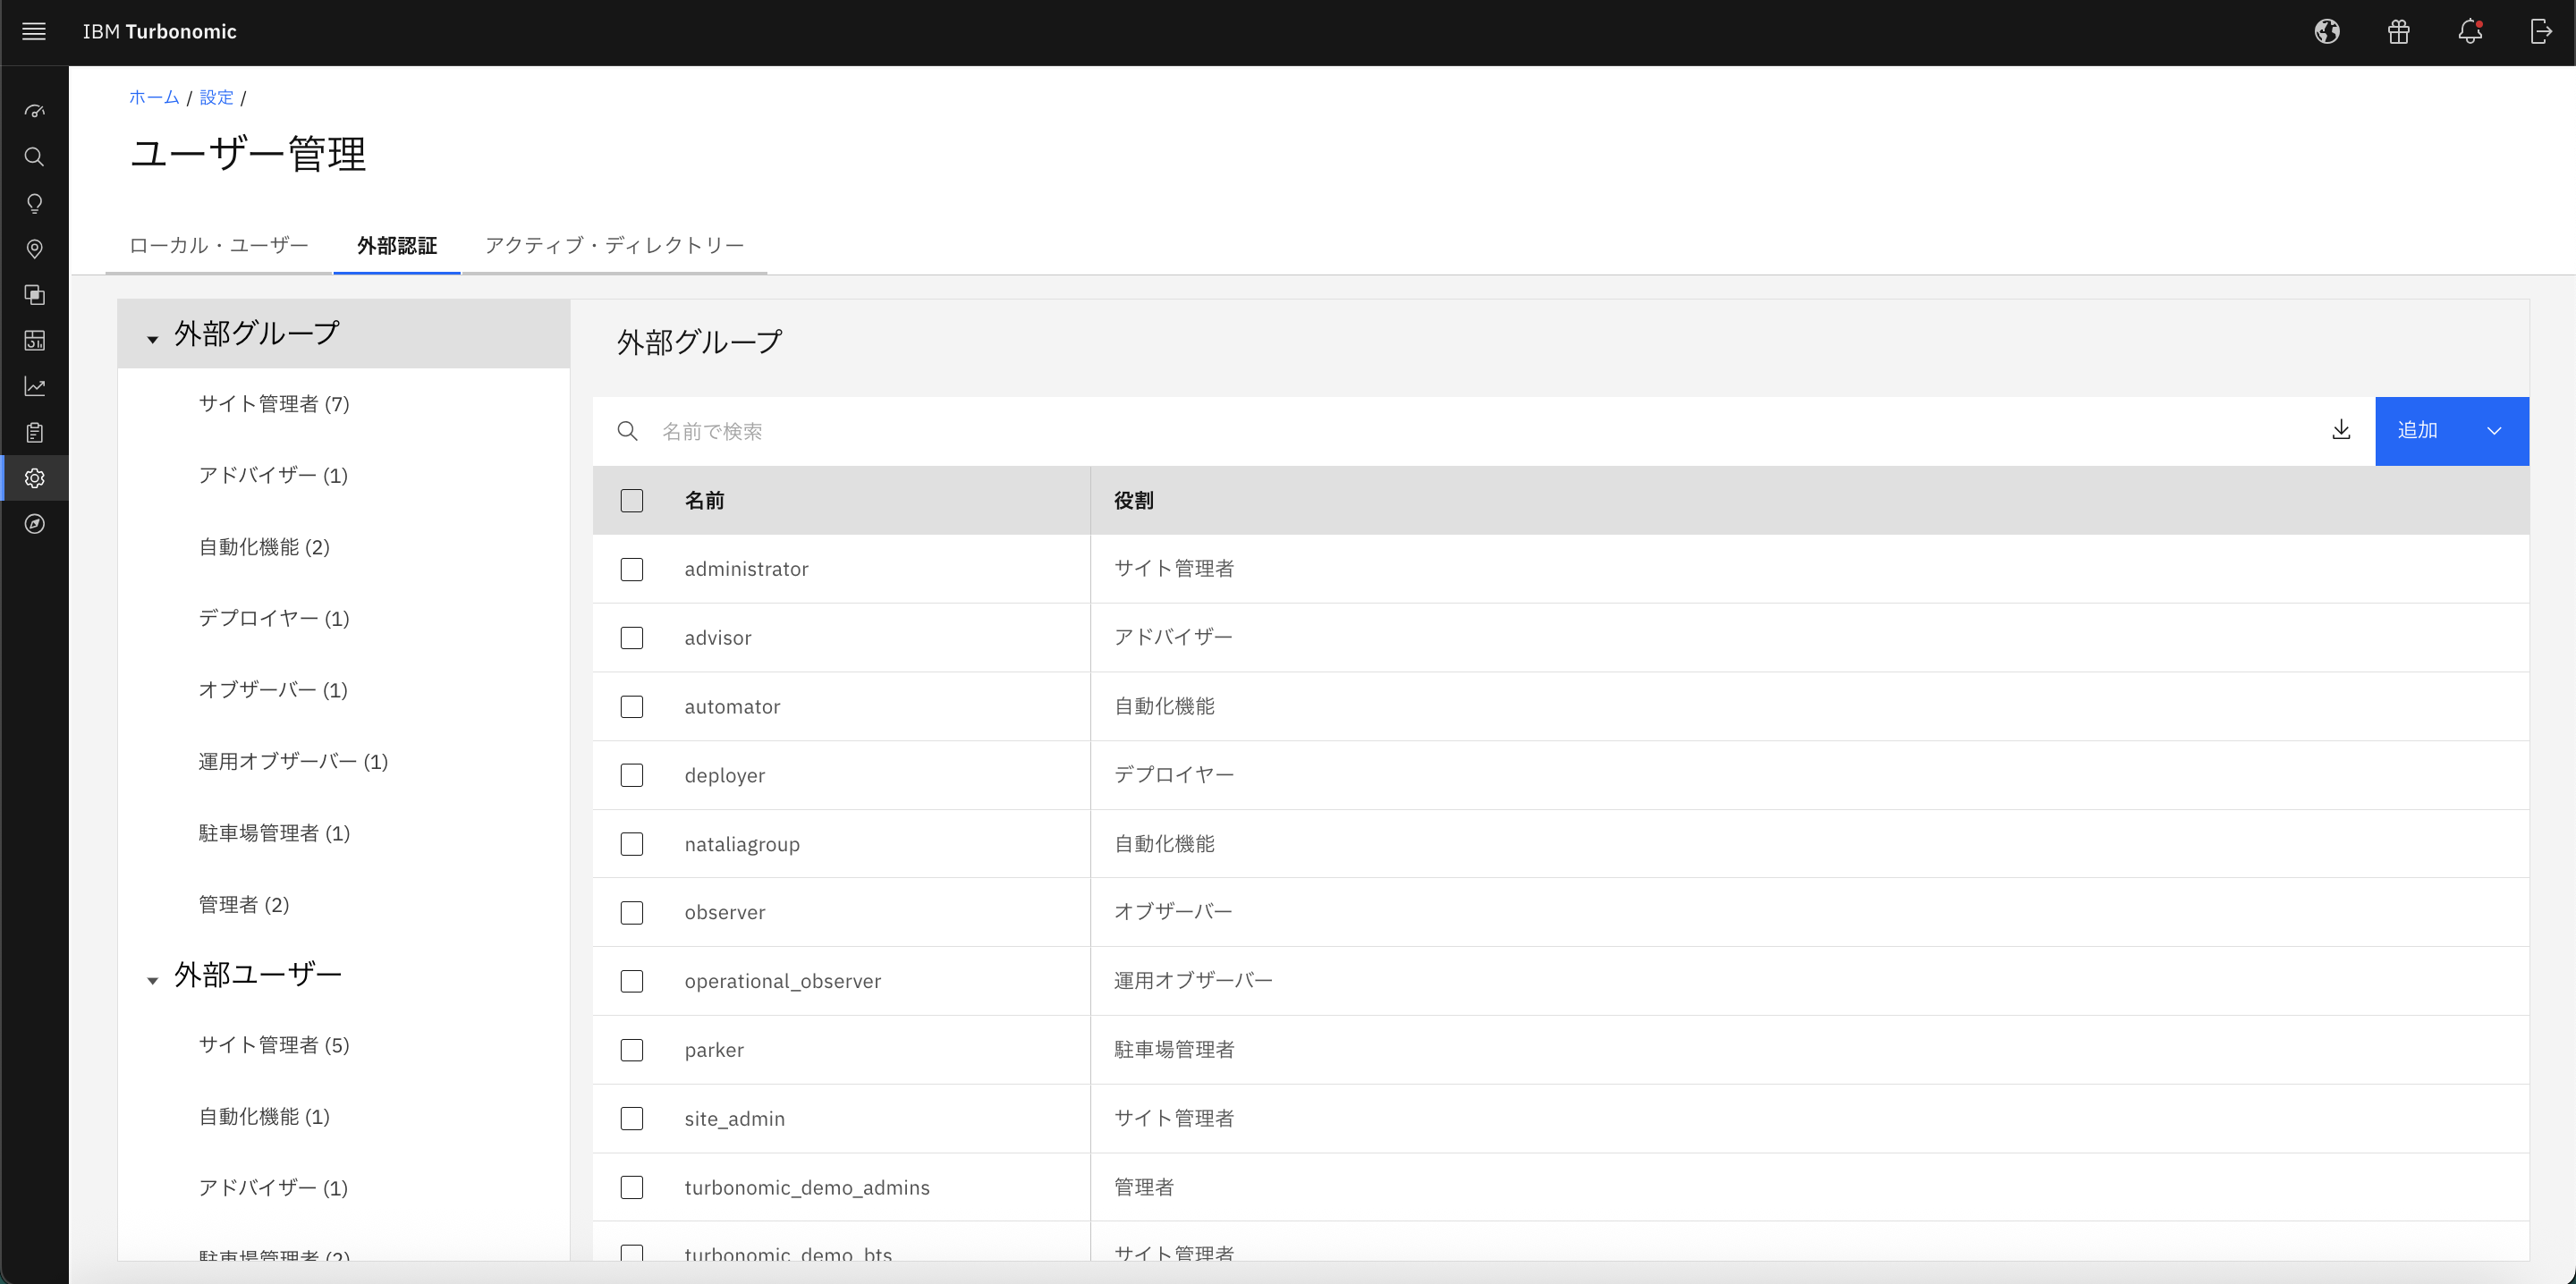Click the lightbulb icon in sidebar
The width and height of the screenshot is (2576, 1284).
[x=34, y=204]
